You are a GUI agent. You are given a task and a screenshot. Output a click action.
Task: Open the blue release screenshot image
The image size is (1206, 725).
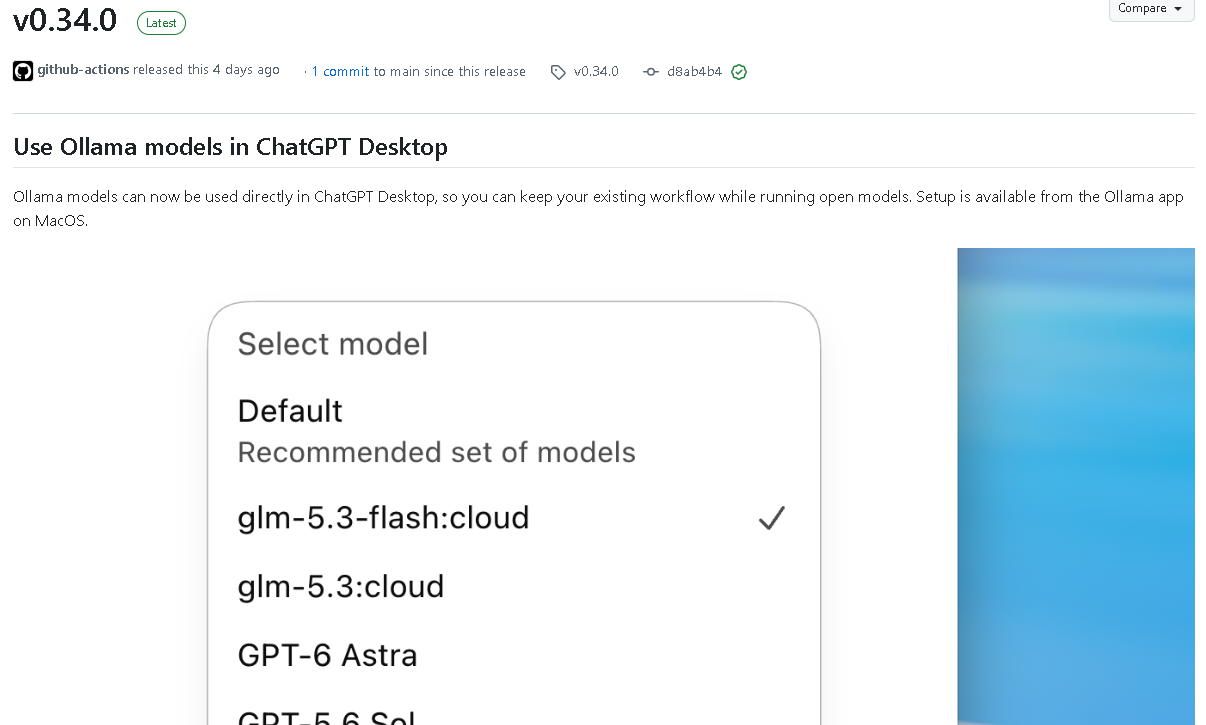pos(1076,486)
